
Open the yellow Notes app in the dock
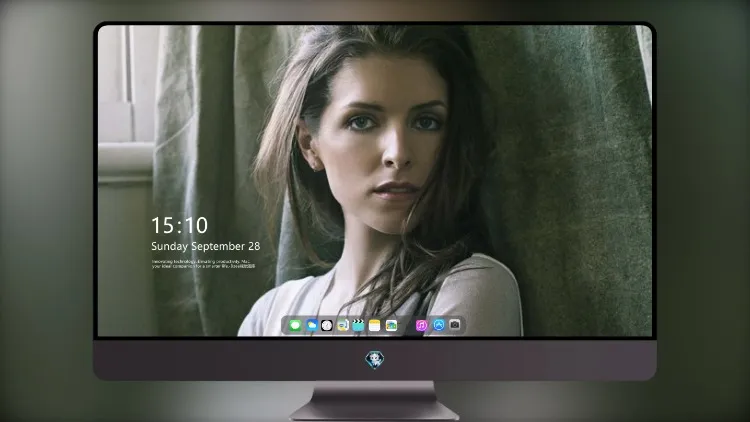(375, 325)
